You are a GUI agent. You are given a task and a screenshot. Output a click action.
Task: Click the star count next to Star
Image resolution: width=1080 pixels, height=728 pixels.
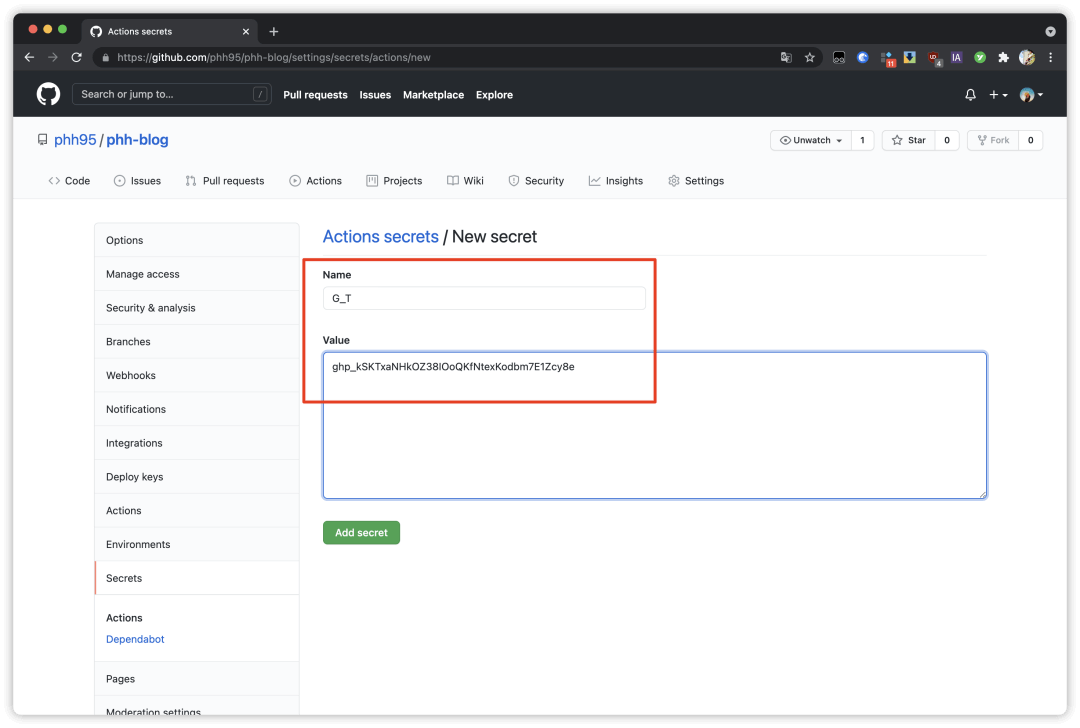pos(947,140)
